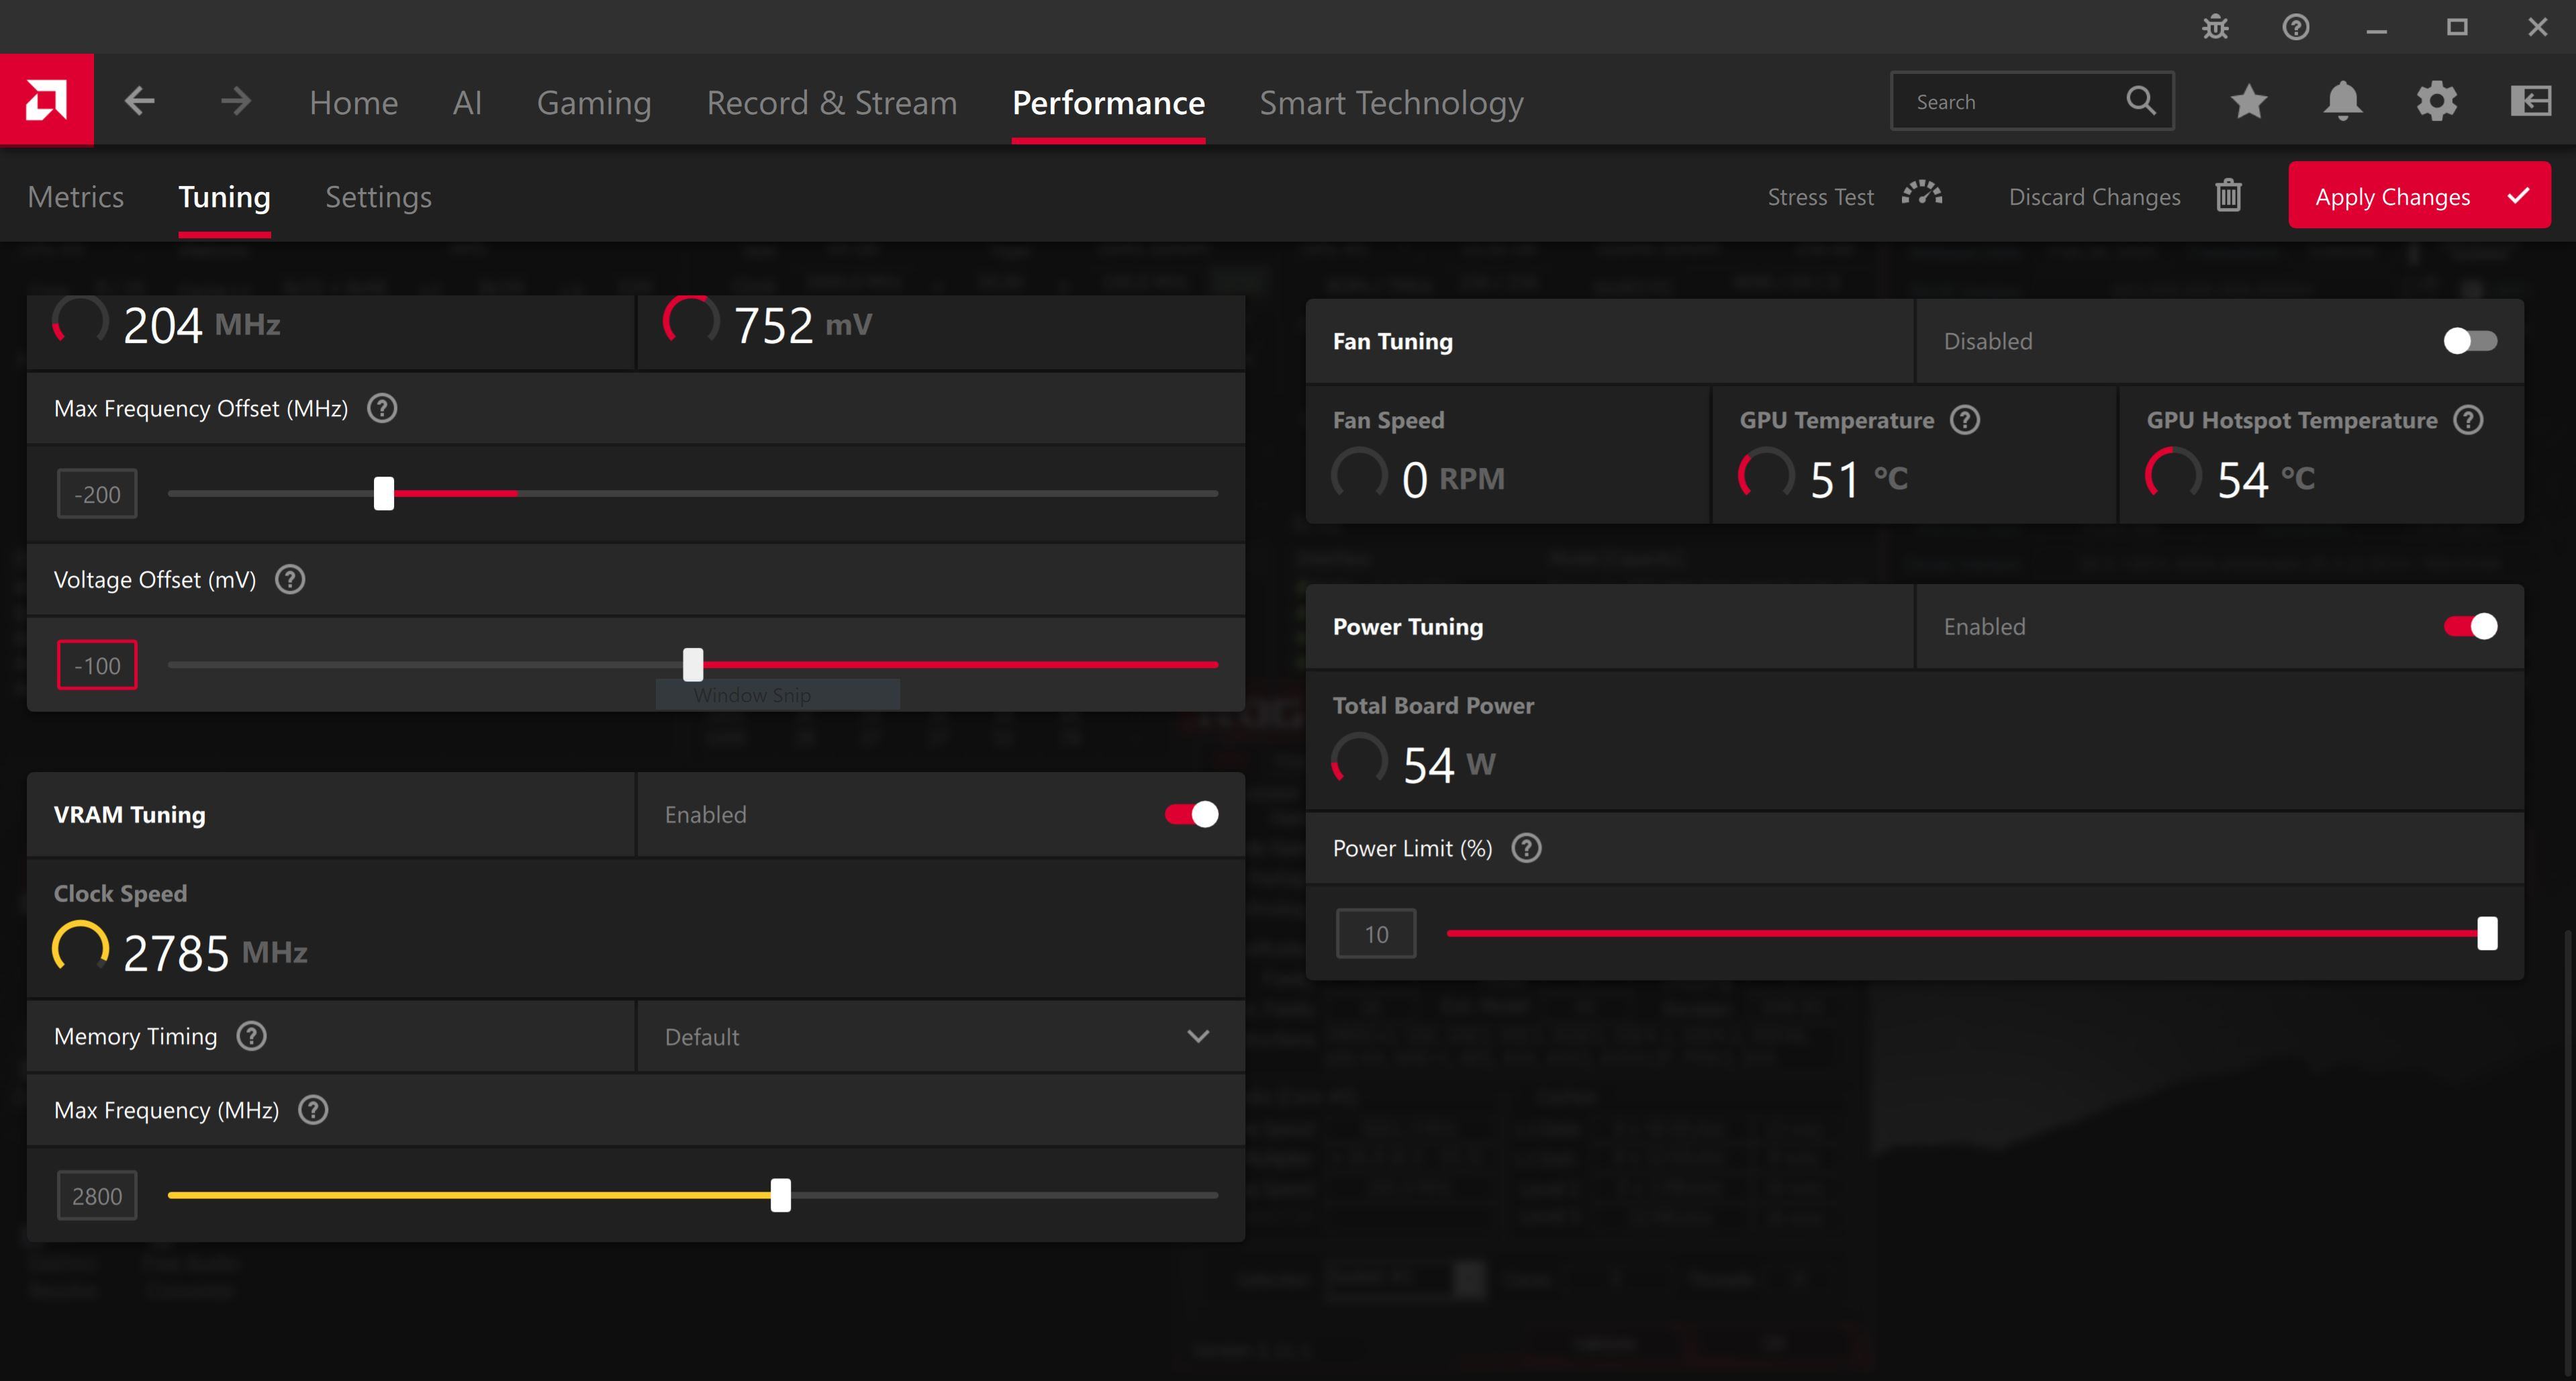Viewport: 2576px width, 1381px height.
Task: Start the Stress Test
Action: 1853,196
